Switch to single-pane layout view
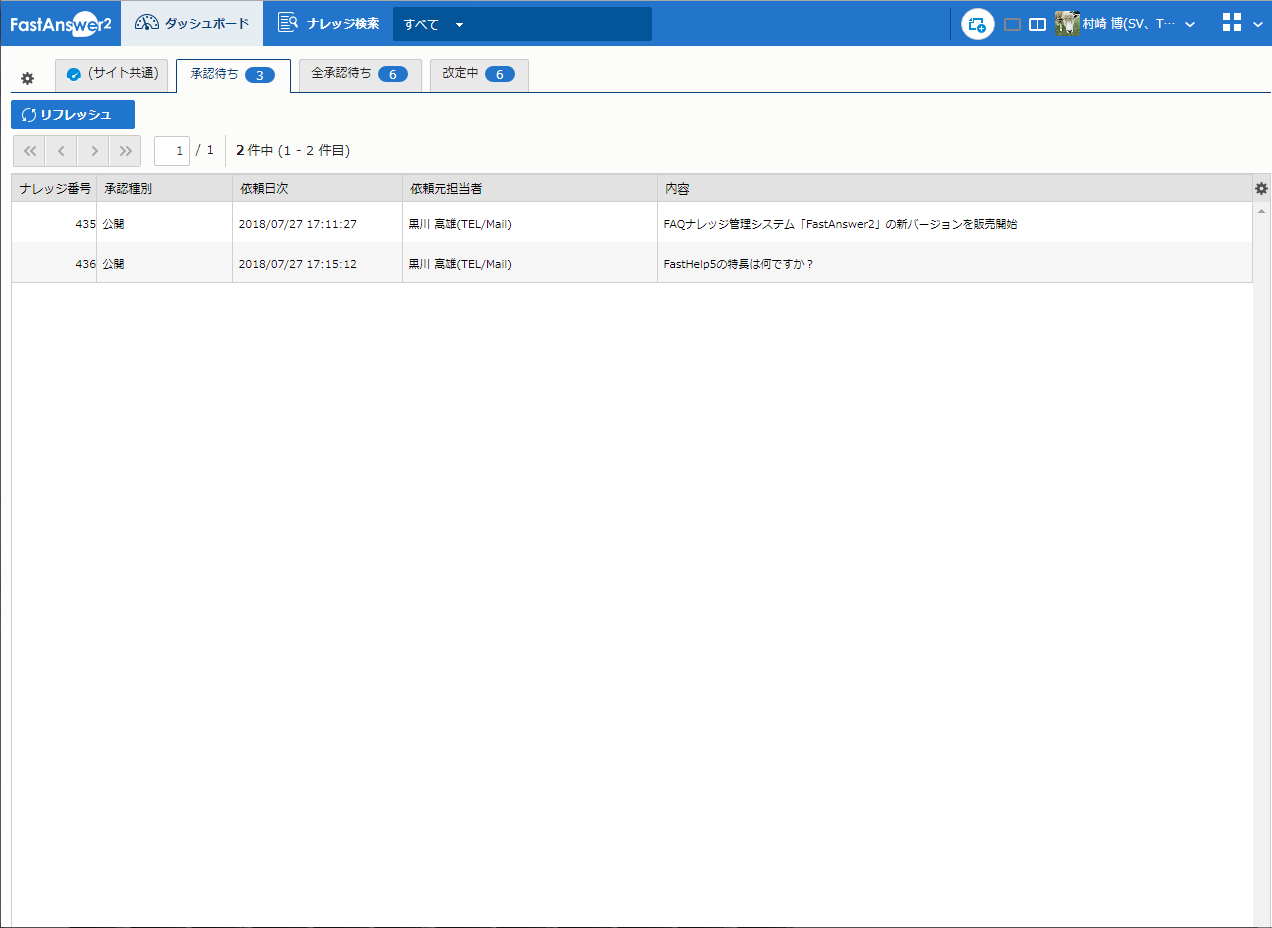The image size is (1272, 928). [x=1012, y=25]
